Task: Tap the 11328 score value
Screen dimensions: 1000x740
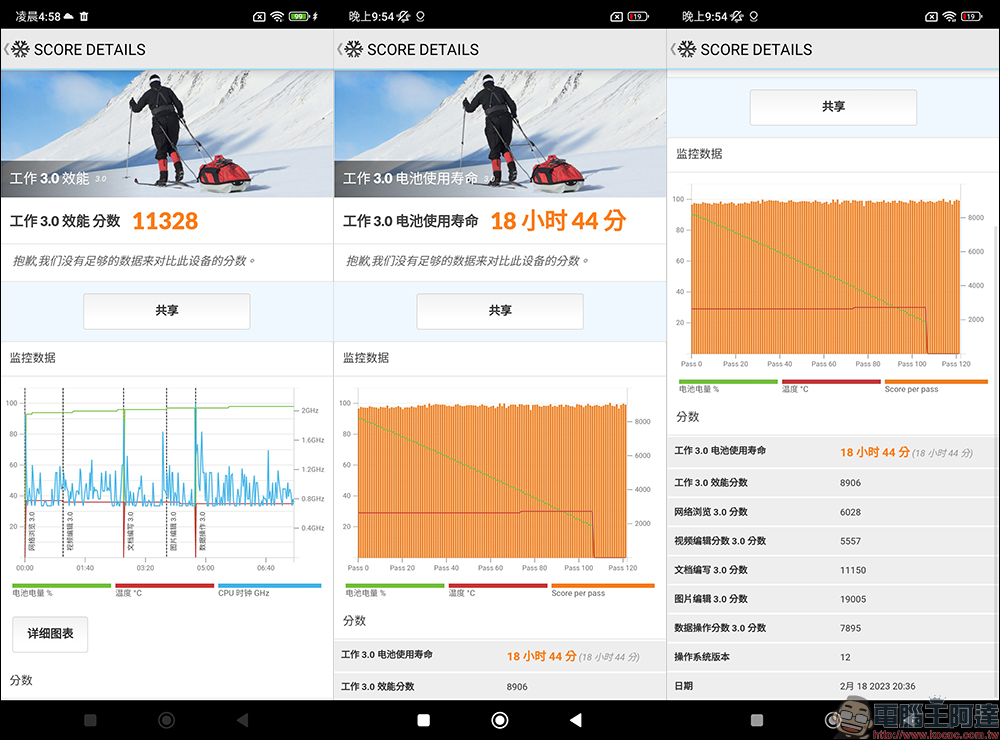Action: (x=165, y=221)
